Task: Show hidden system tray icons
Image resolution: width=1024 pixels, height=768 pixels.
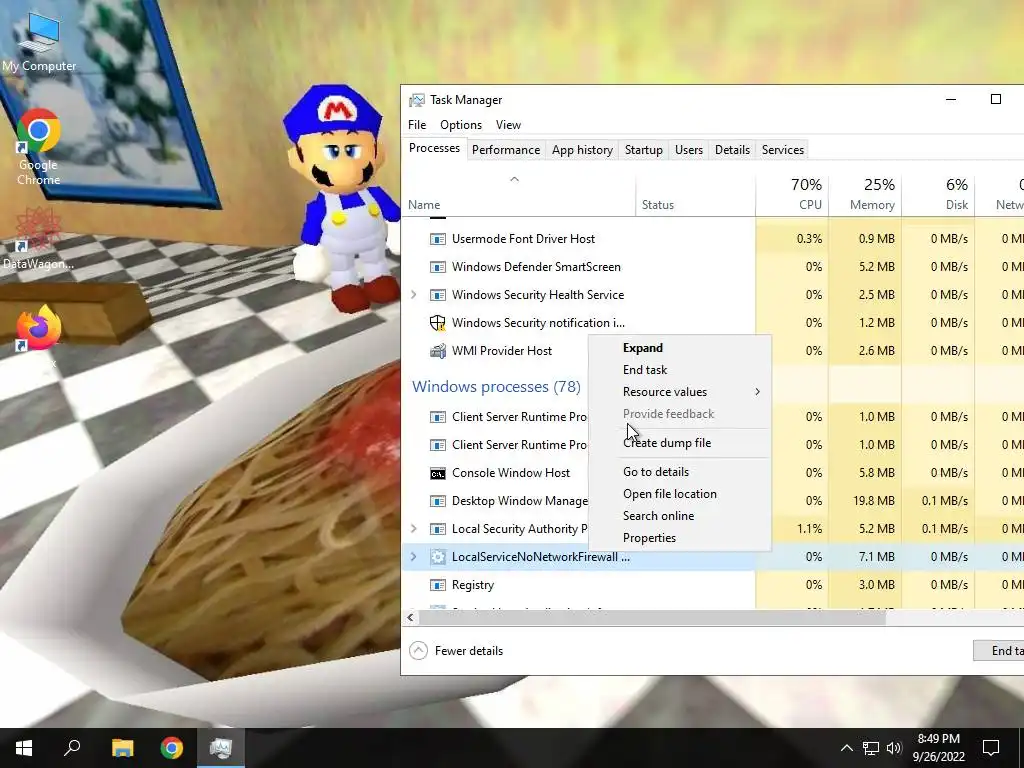Action: pyautogui.click(x=846, y=748)
